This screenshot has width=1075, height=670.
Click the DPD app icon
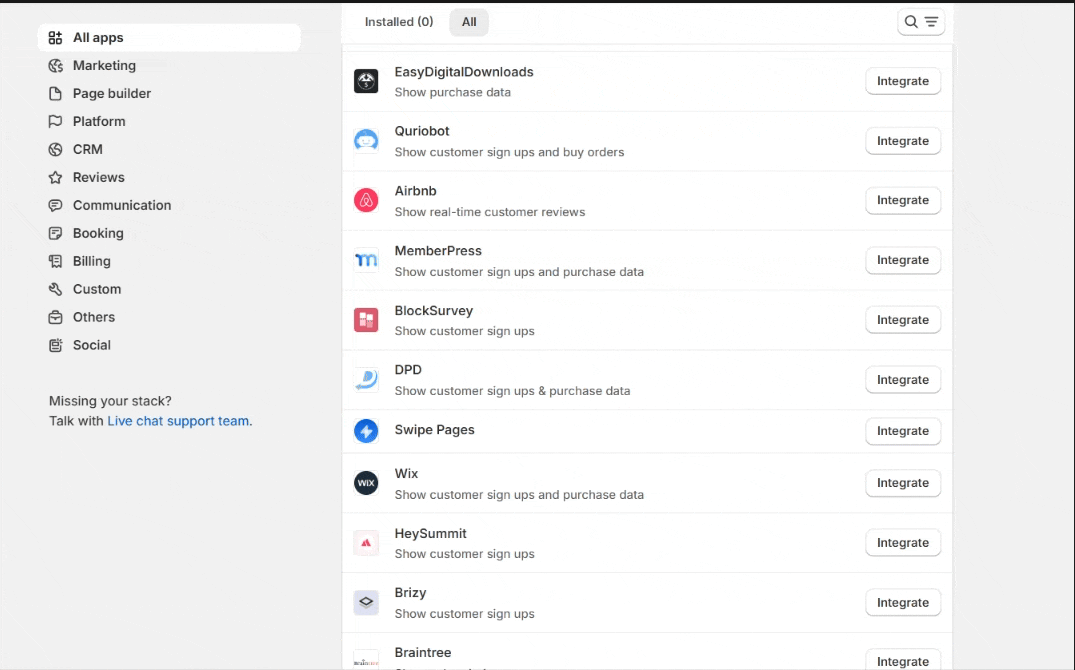coord(366,380)
